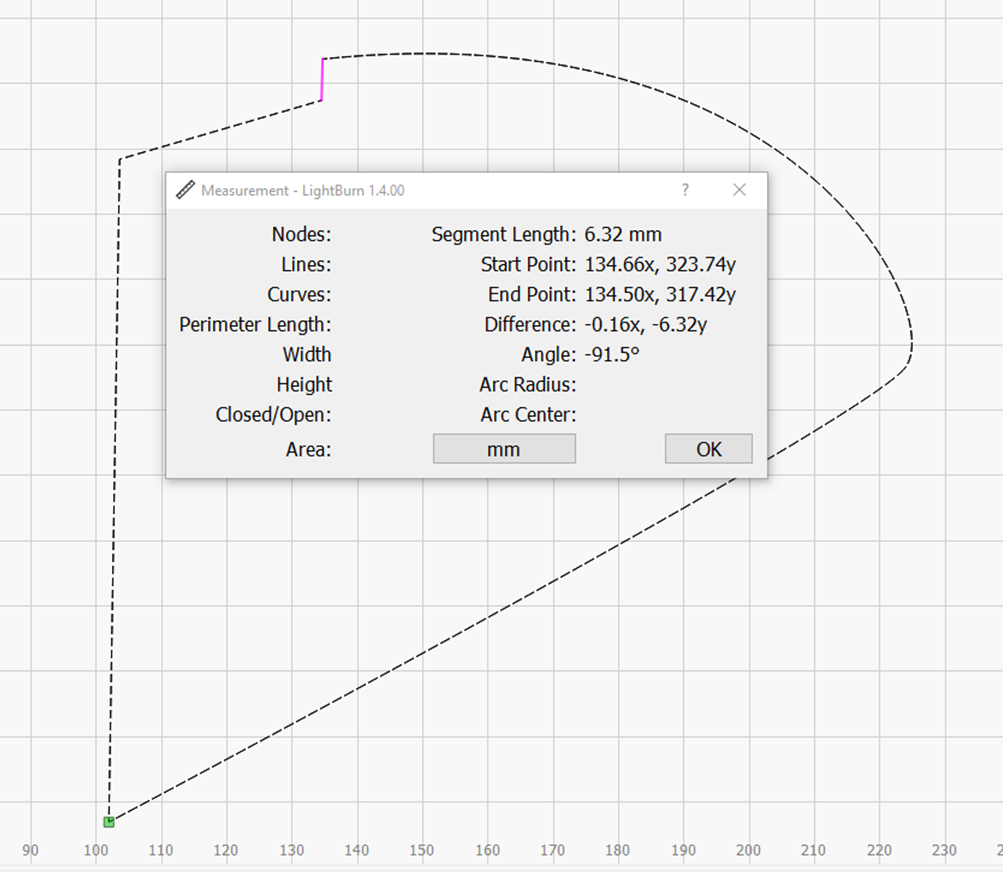Click the Segment Length value 6.32 mm
This screenshot has height=872, width=1003.
623,235
